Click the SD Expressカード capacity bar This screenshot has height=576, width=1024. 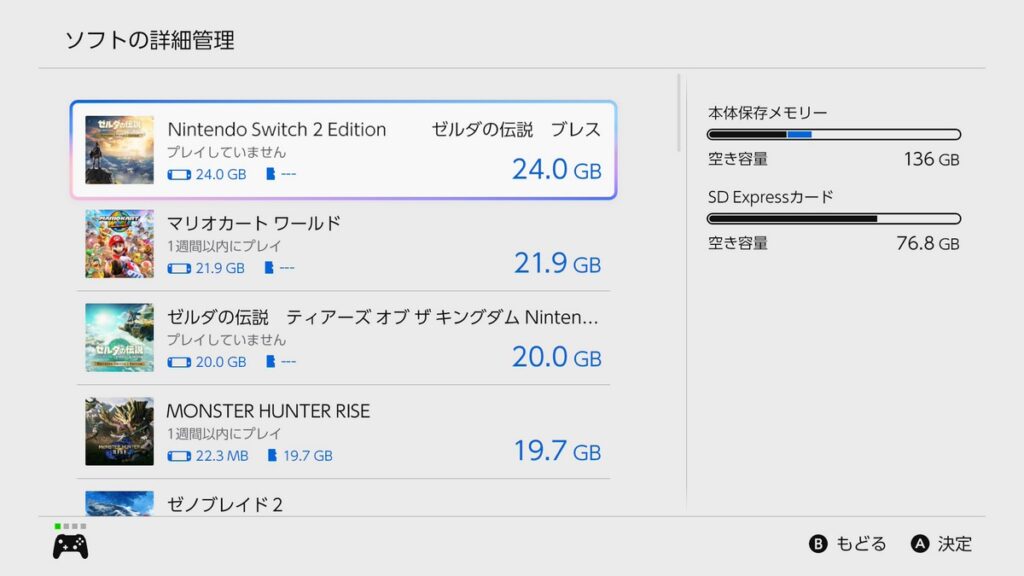tap(834, 219)
